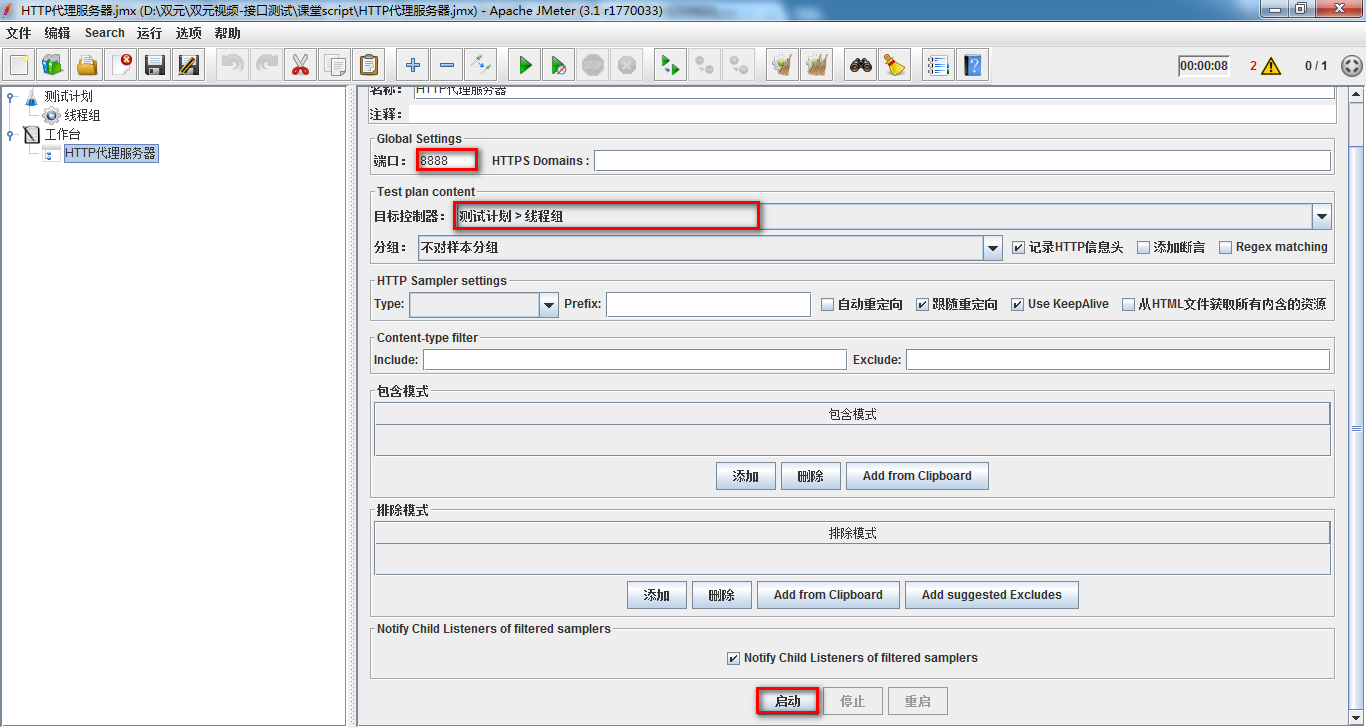Click the Collapse All minus icon
The width and height of the screenshot is (1366, 728).
pos(446,66)
